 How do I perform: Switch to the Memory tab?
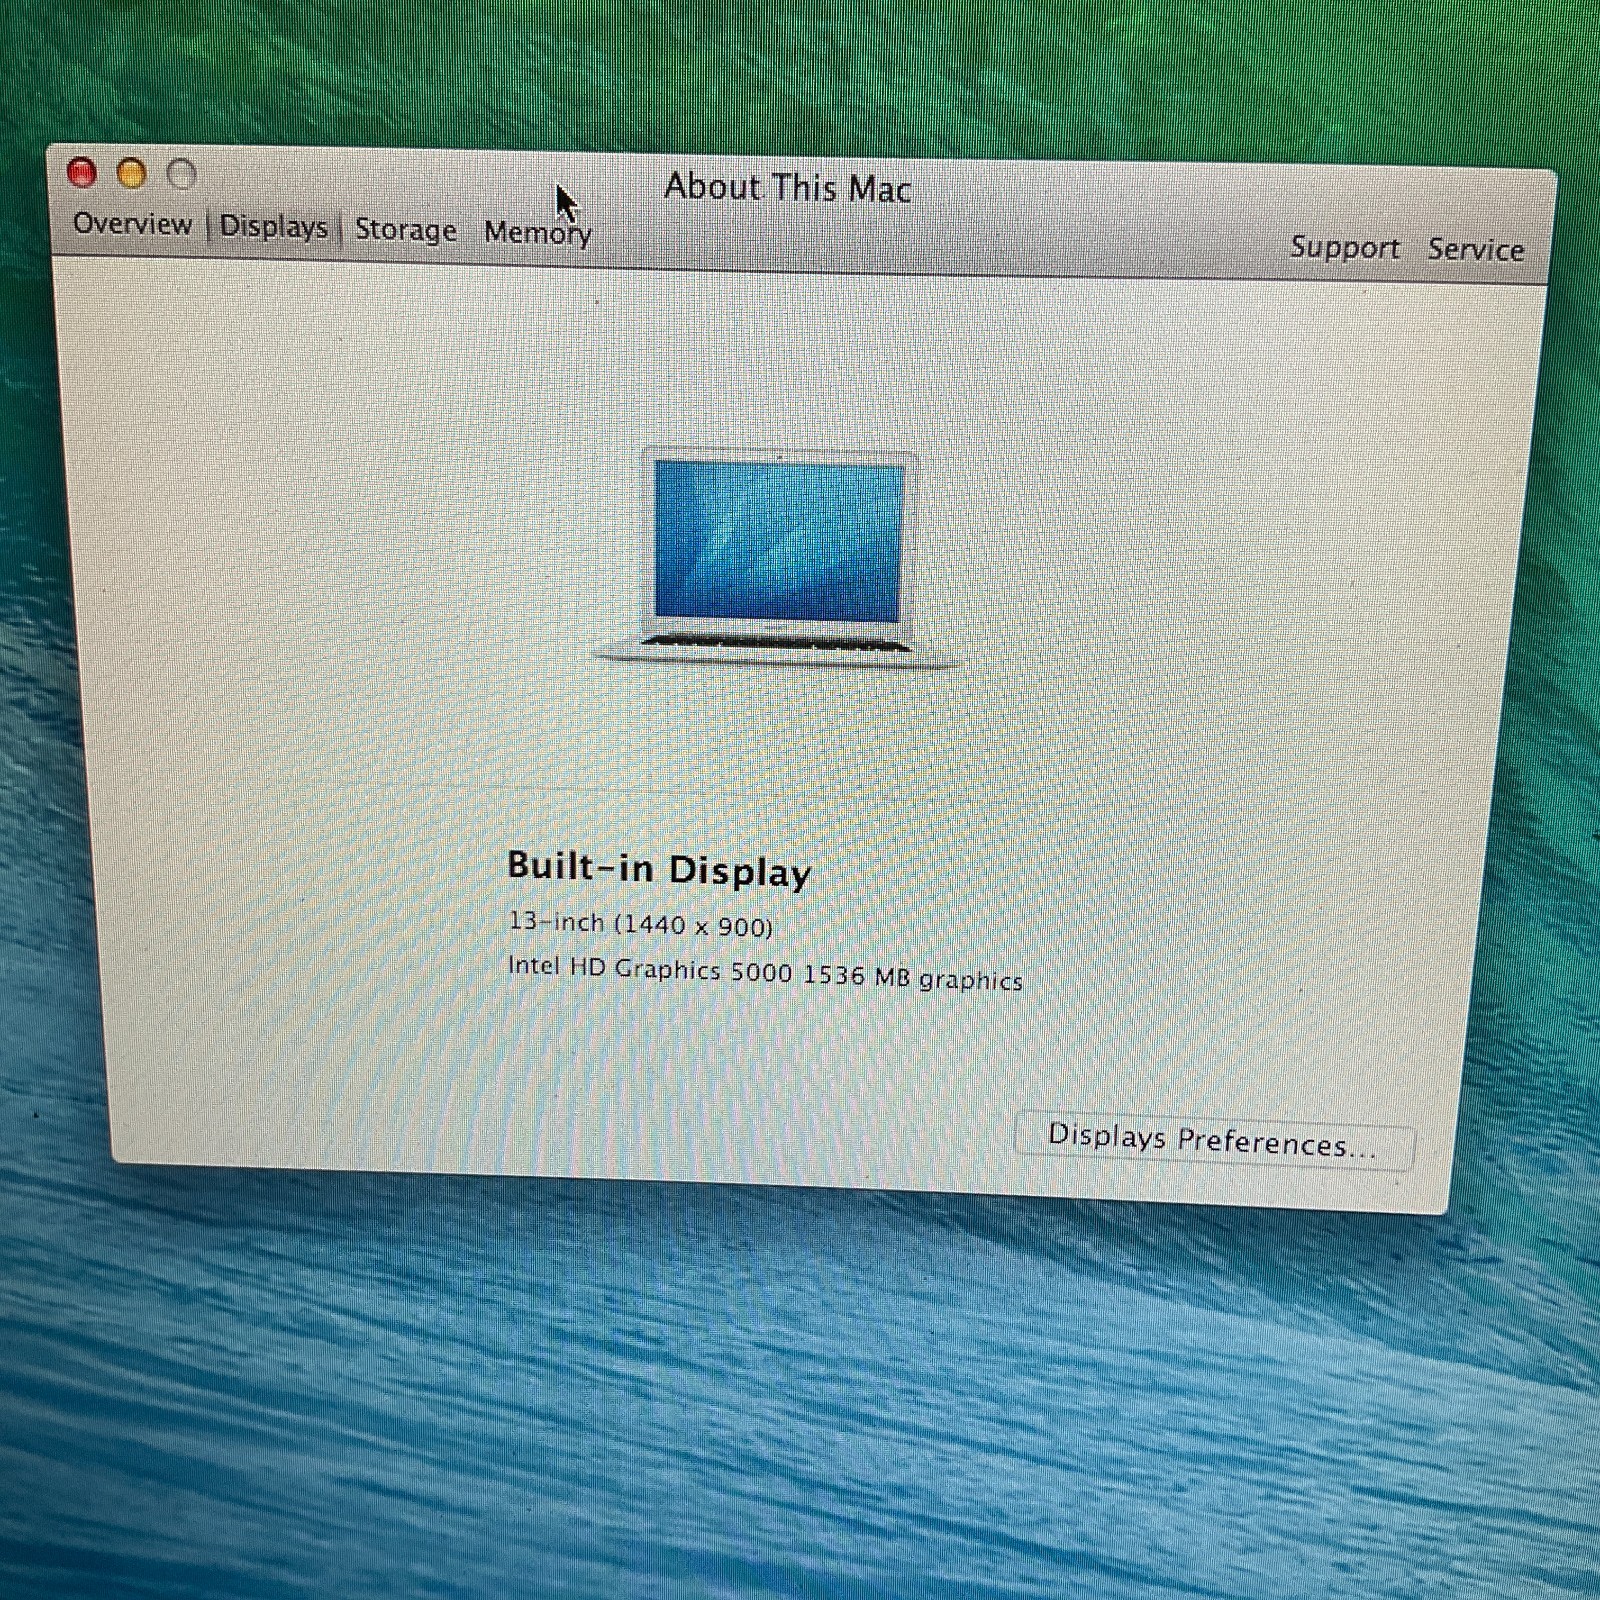click(538, 232)
